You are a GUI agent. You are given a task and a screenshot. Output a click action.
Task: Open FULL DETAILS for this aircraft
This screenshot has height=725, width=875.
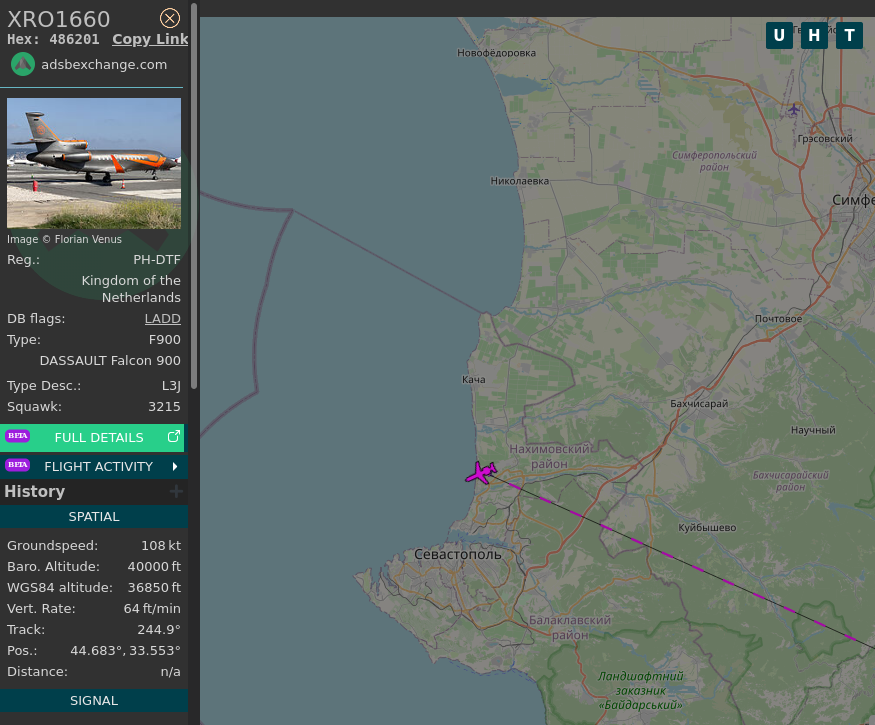92,438
